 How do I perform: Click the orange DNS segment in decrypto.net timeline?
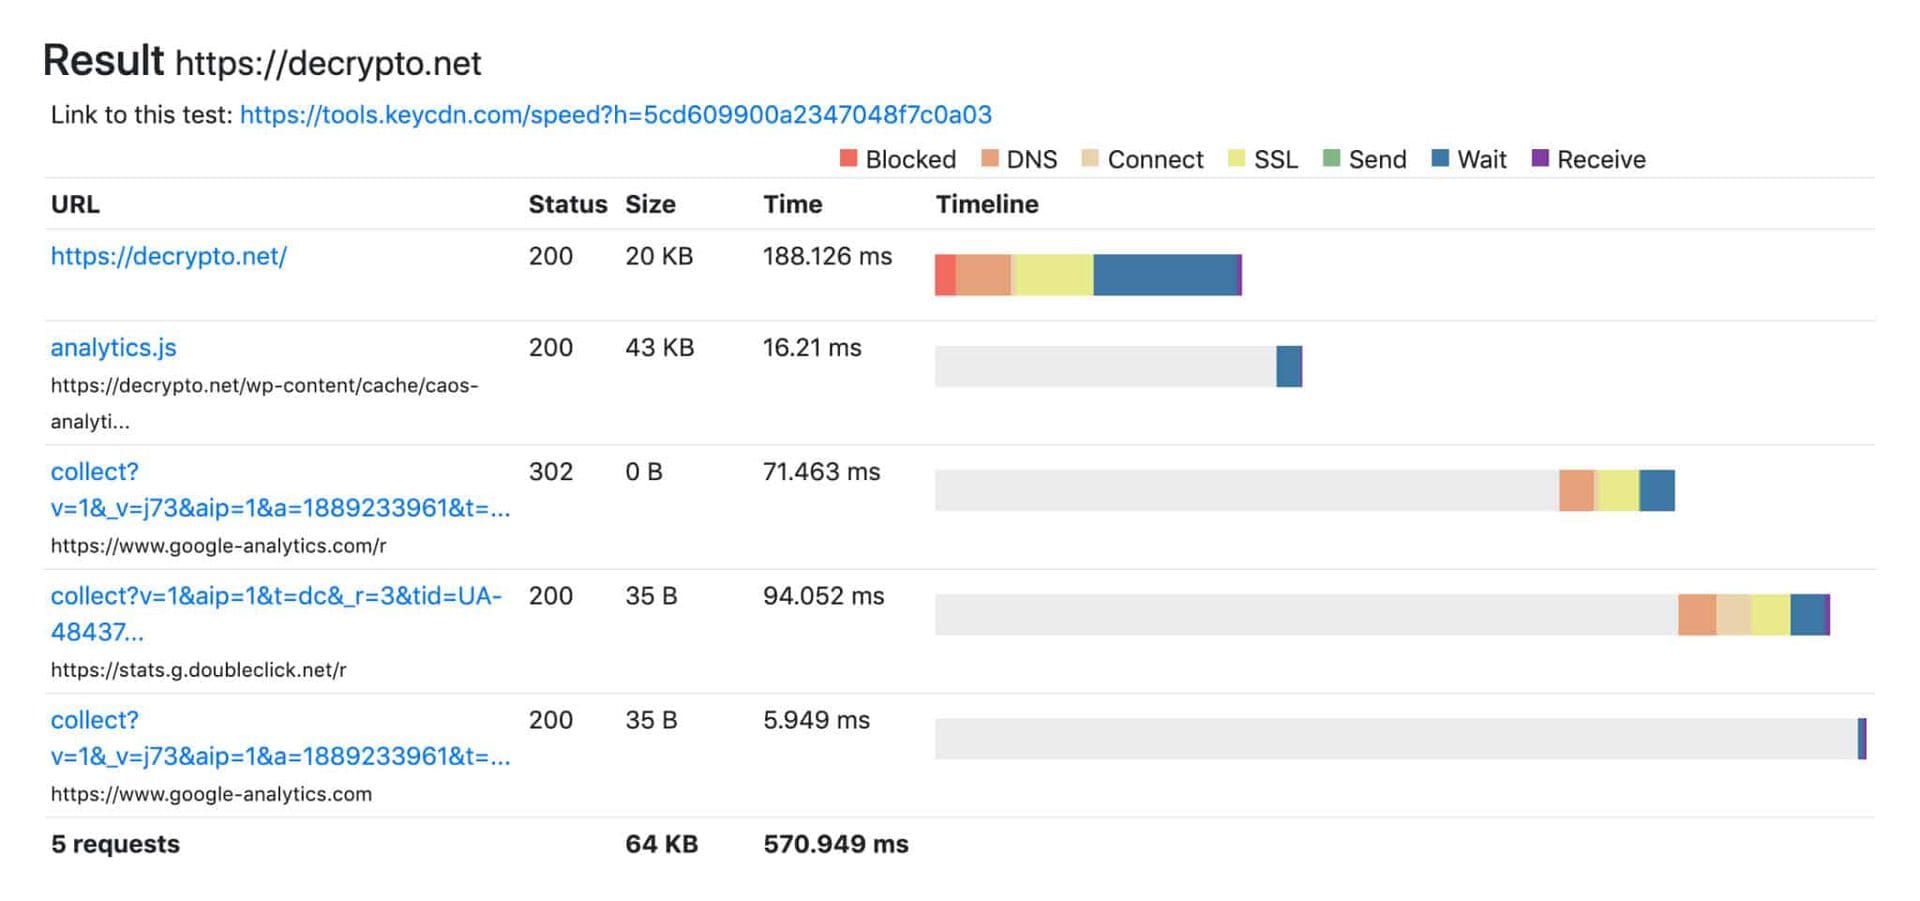click(x=983, y=275)
